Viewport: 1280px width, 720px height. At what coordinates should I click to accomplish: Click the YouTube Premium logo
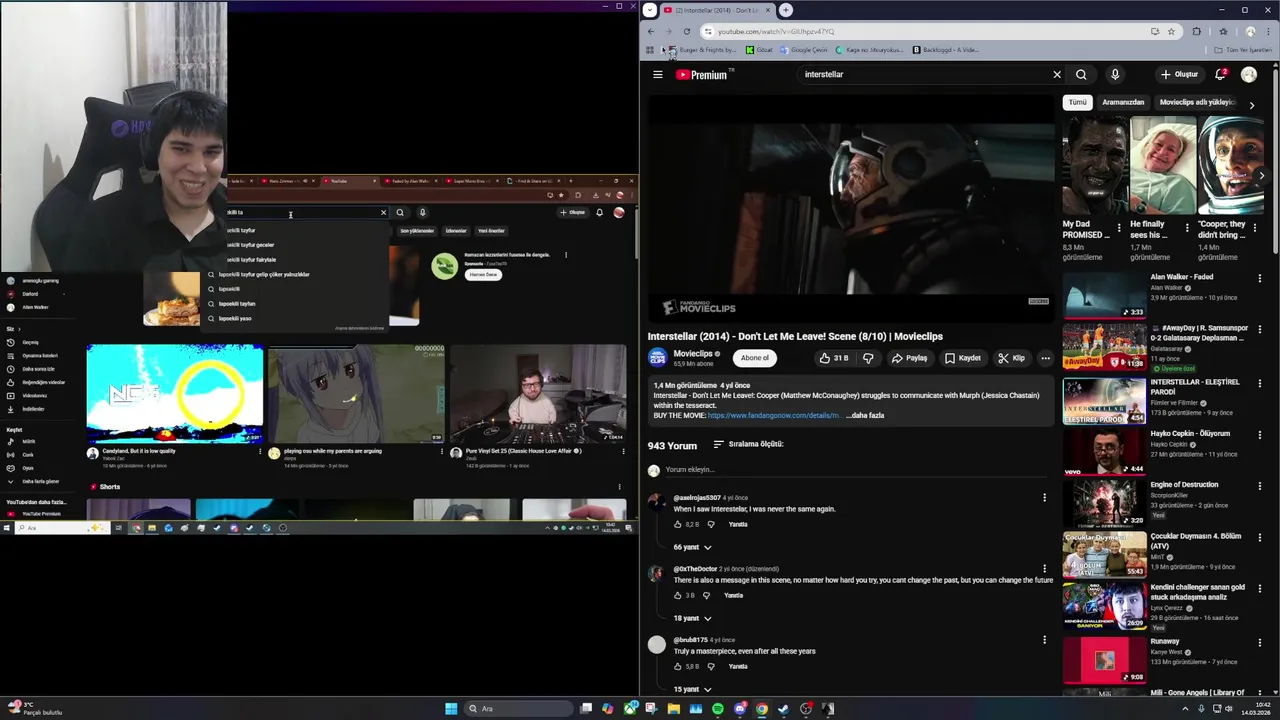[704, 74]
